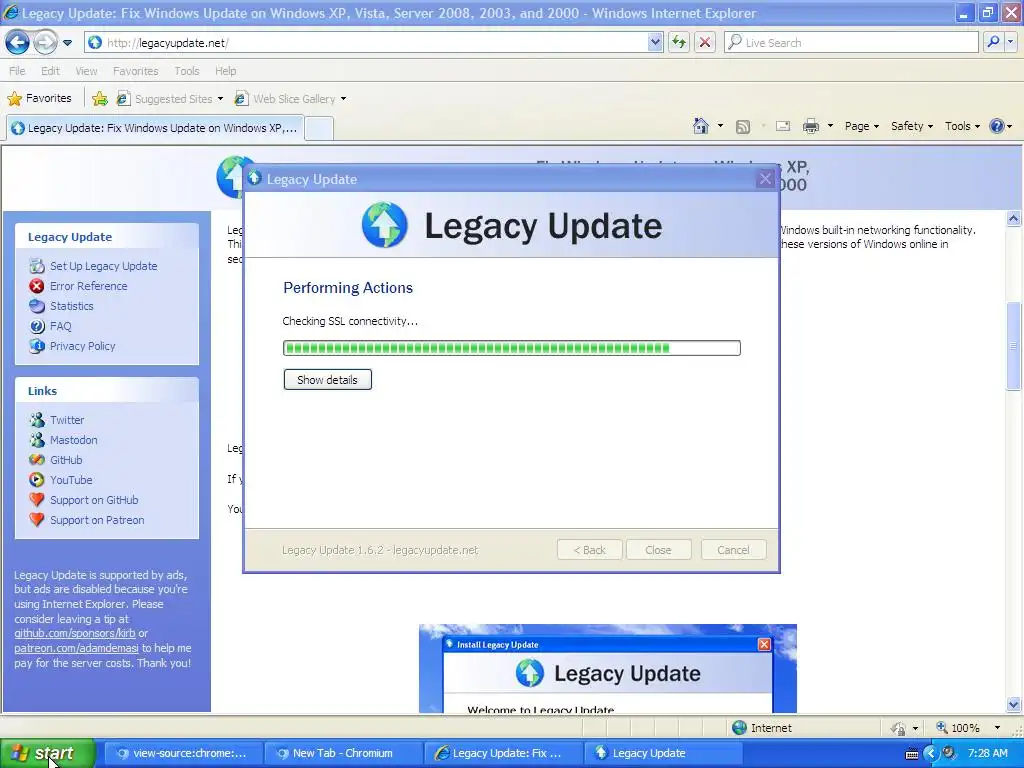Open the recent pages dropdown arrow
Image resolution: width=1024 pixels, height=768 pixels.
pyautogui.click(x=67, y=43)
